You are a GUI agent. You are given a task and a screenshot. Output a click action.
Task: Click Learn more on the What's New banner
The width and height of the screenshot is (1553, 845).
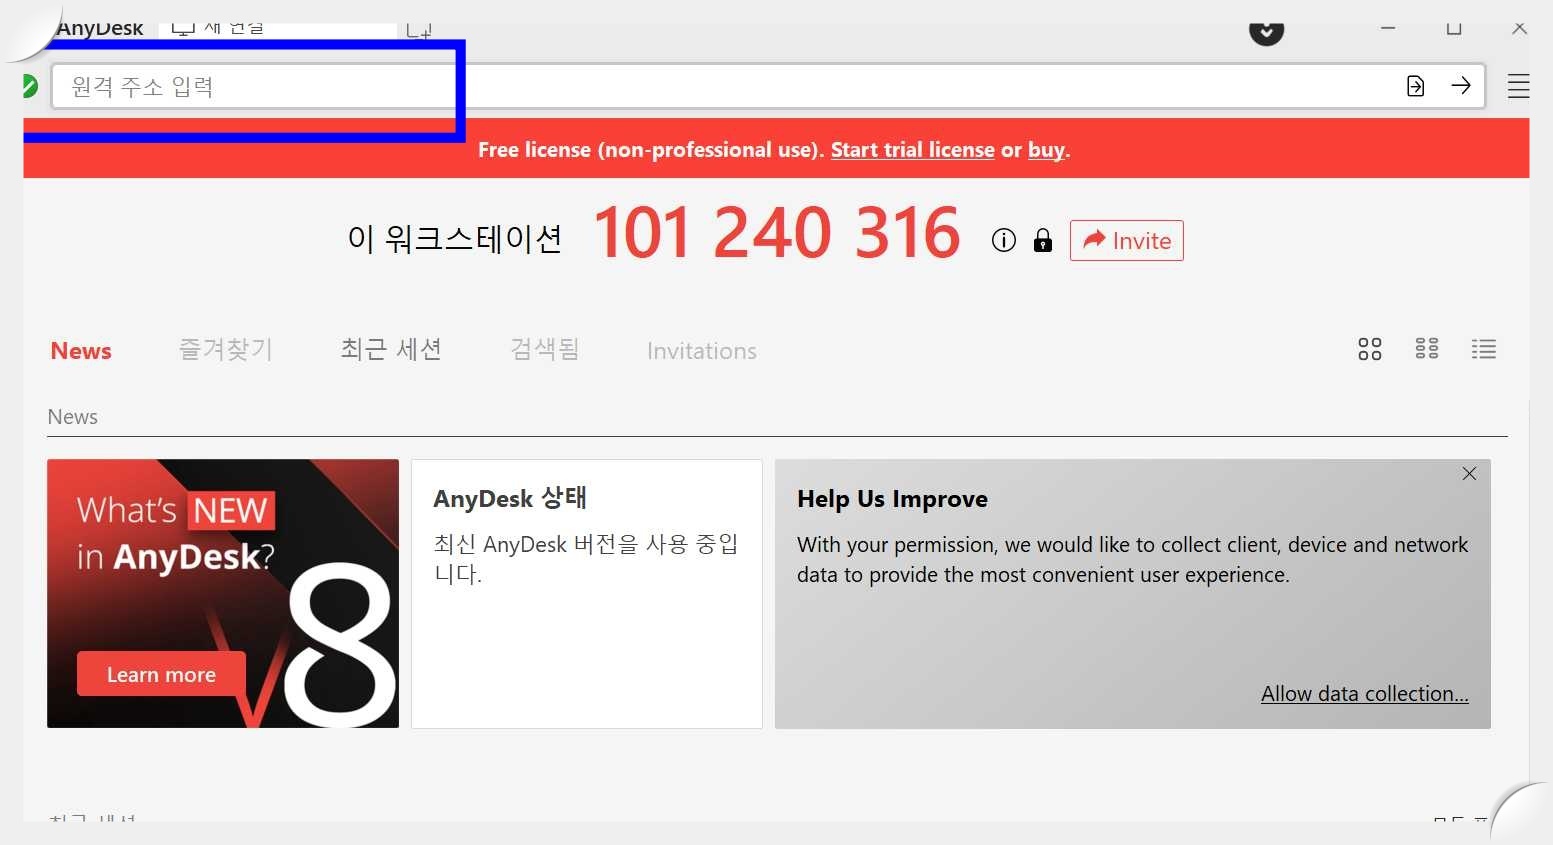(x=160, y=674)
